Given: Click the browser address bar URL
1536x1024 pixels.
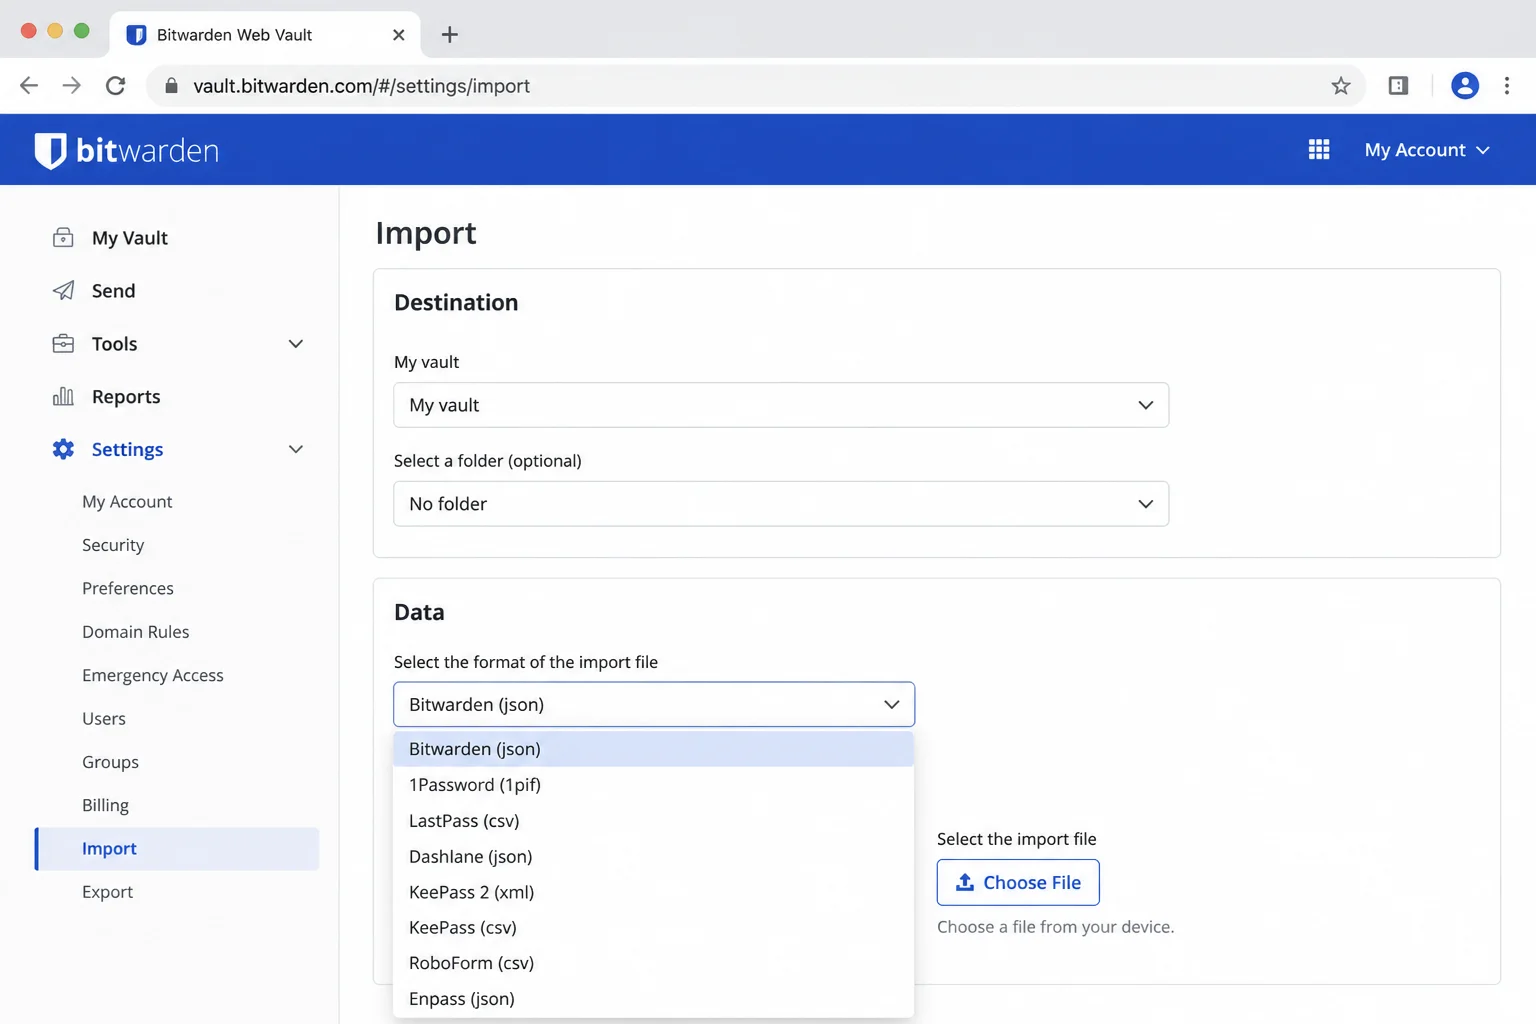Looking at the screenshot, I should click(362, 86).
